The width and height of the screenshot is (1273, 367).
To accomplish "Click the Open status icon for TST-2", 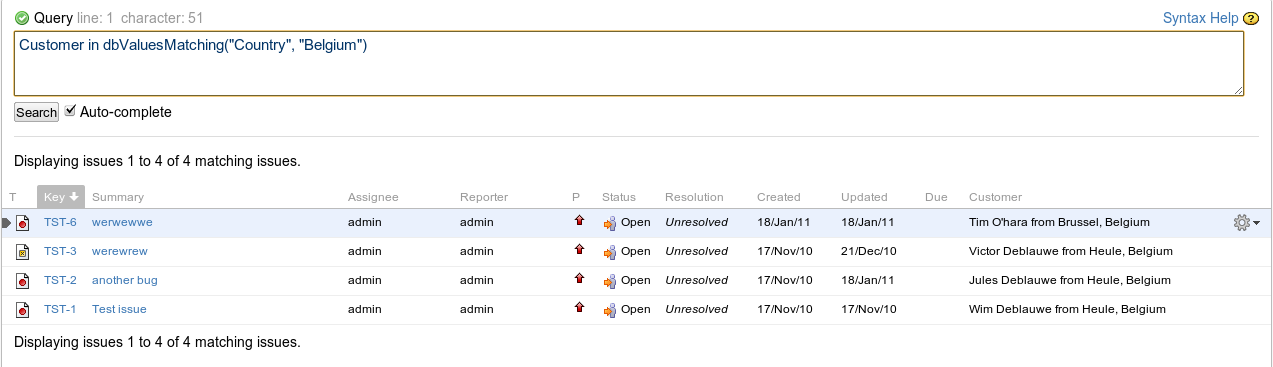I will 609,281.
